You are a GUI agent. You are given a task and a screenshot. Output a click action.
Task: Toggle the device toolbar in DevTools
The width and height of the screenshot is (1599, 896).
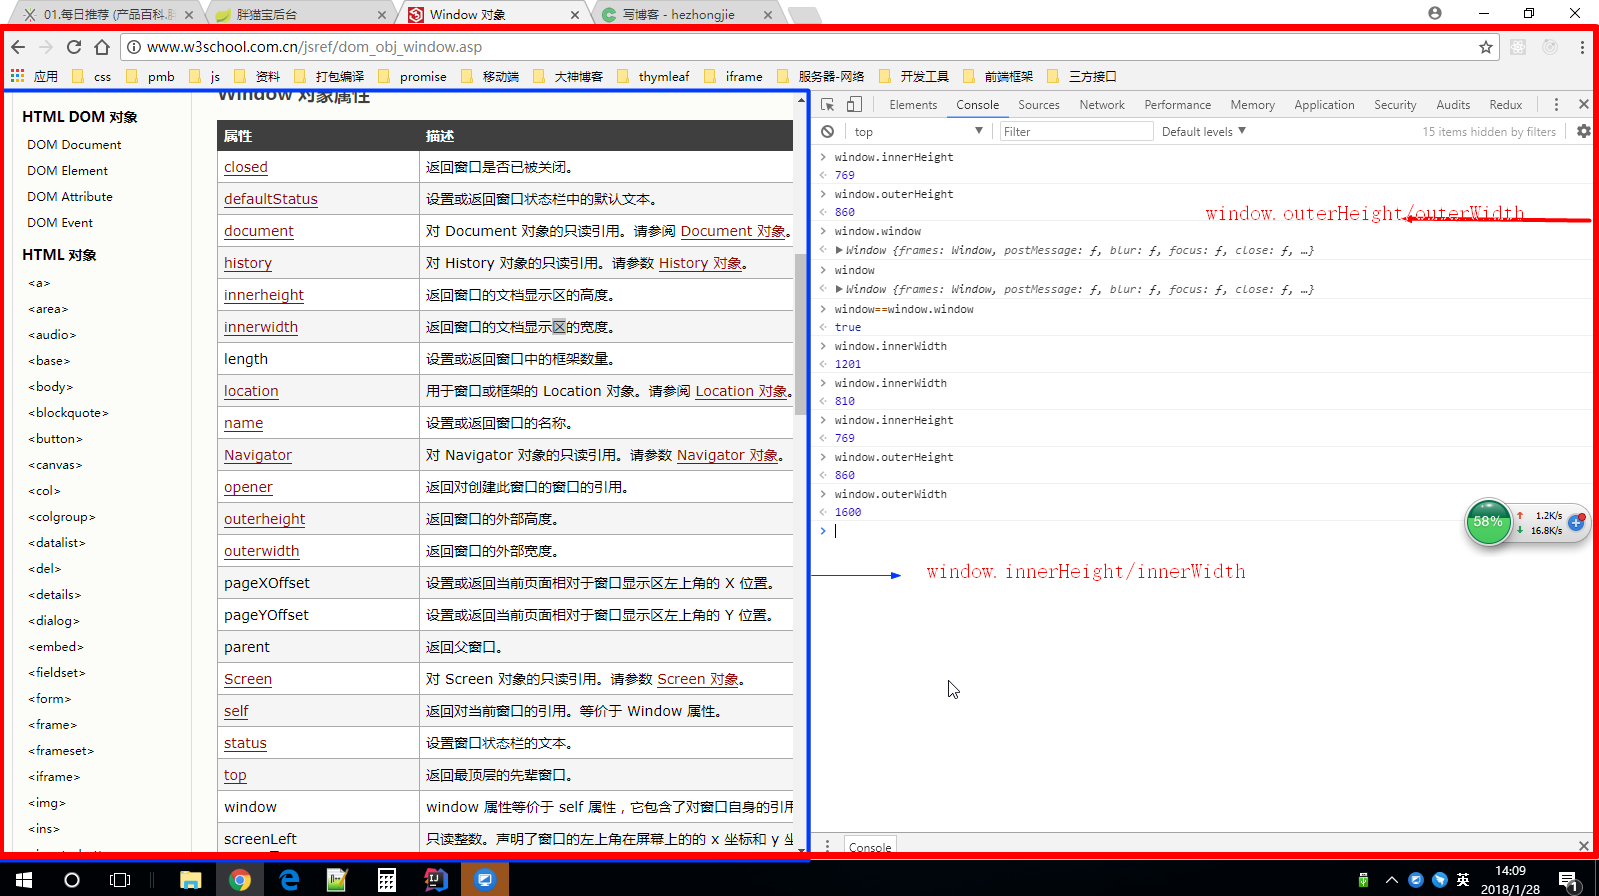[x=854, y=104]
